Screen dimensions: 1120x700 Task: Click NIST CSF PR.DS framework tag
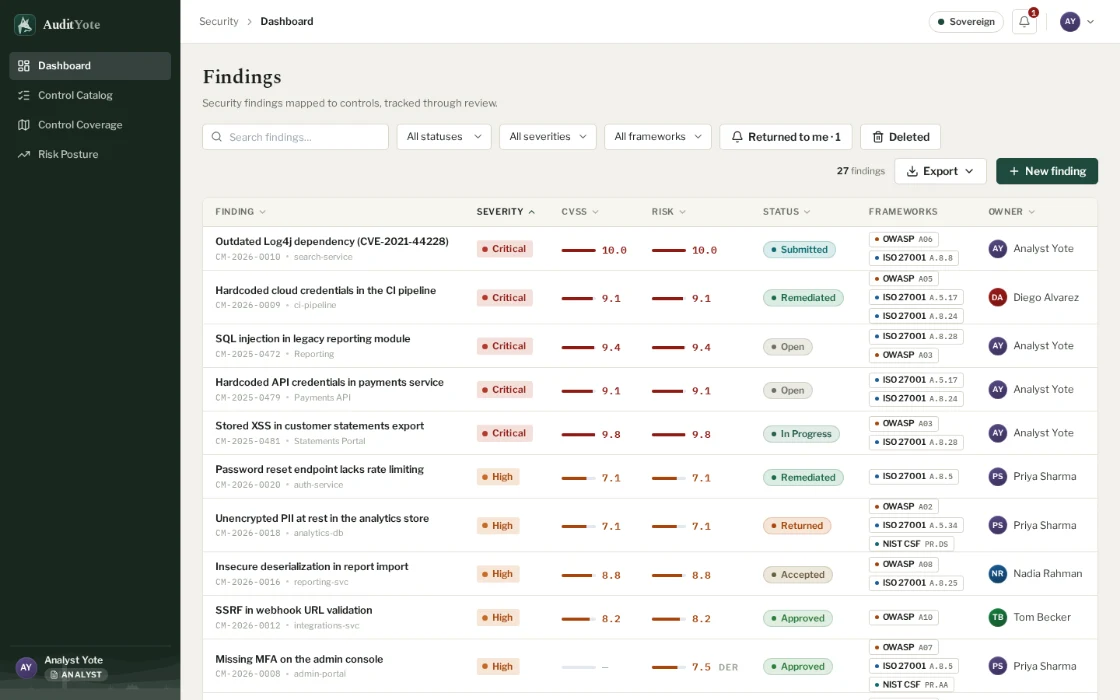click(x=911, y=544)
